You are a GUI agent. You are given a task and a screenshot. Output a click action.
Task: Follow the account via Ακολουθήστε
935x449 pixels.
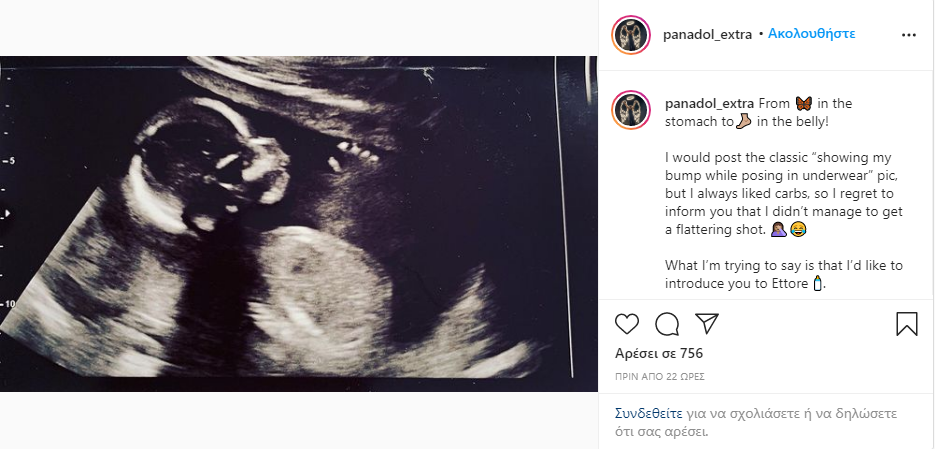tap(811, 34)
